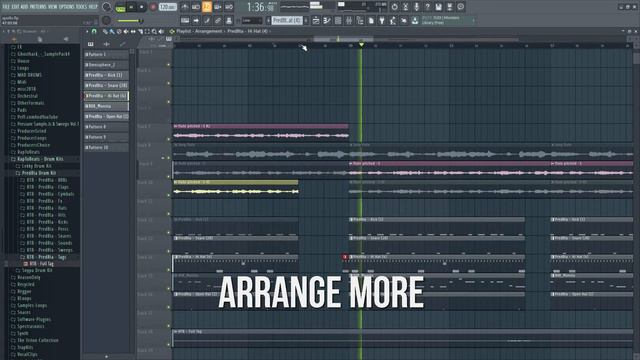Select the Slip tool
640x360 pixels.
[133, 31]
